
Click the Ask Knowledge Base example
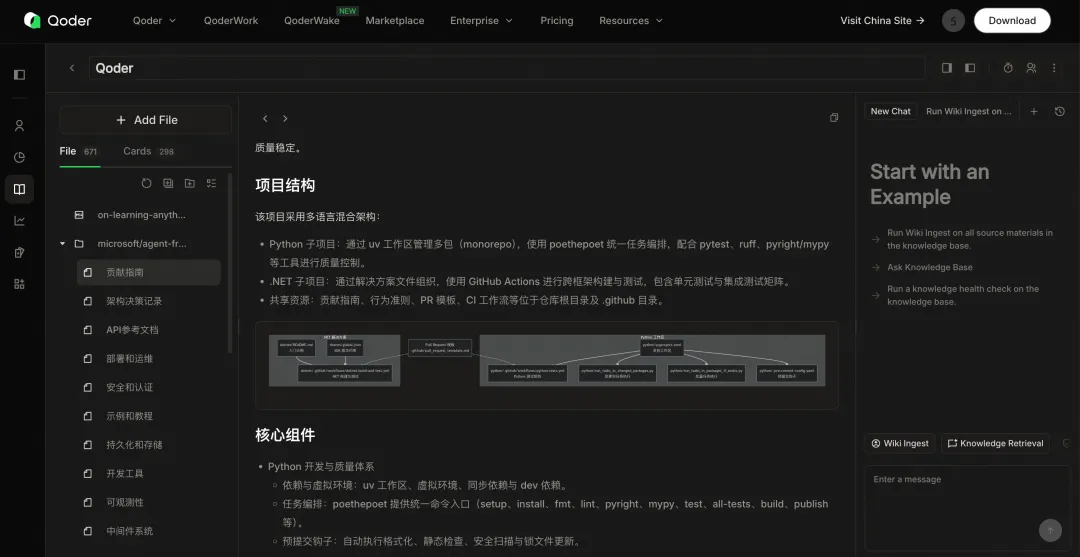(922, 267)
